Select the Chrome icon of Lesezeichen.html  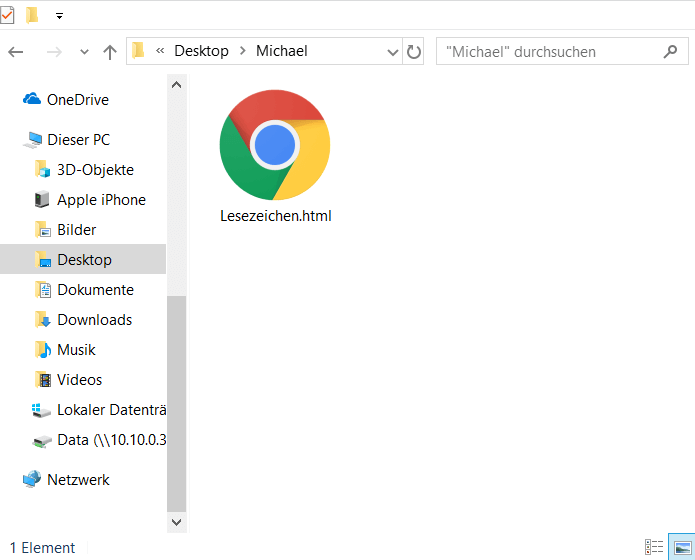[x=275, y=145]
